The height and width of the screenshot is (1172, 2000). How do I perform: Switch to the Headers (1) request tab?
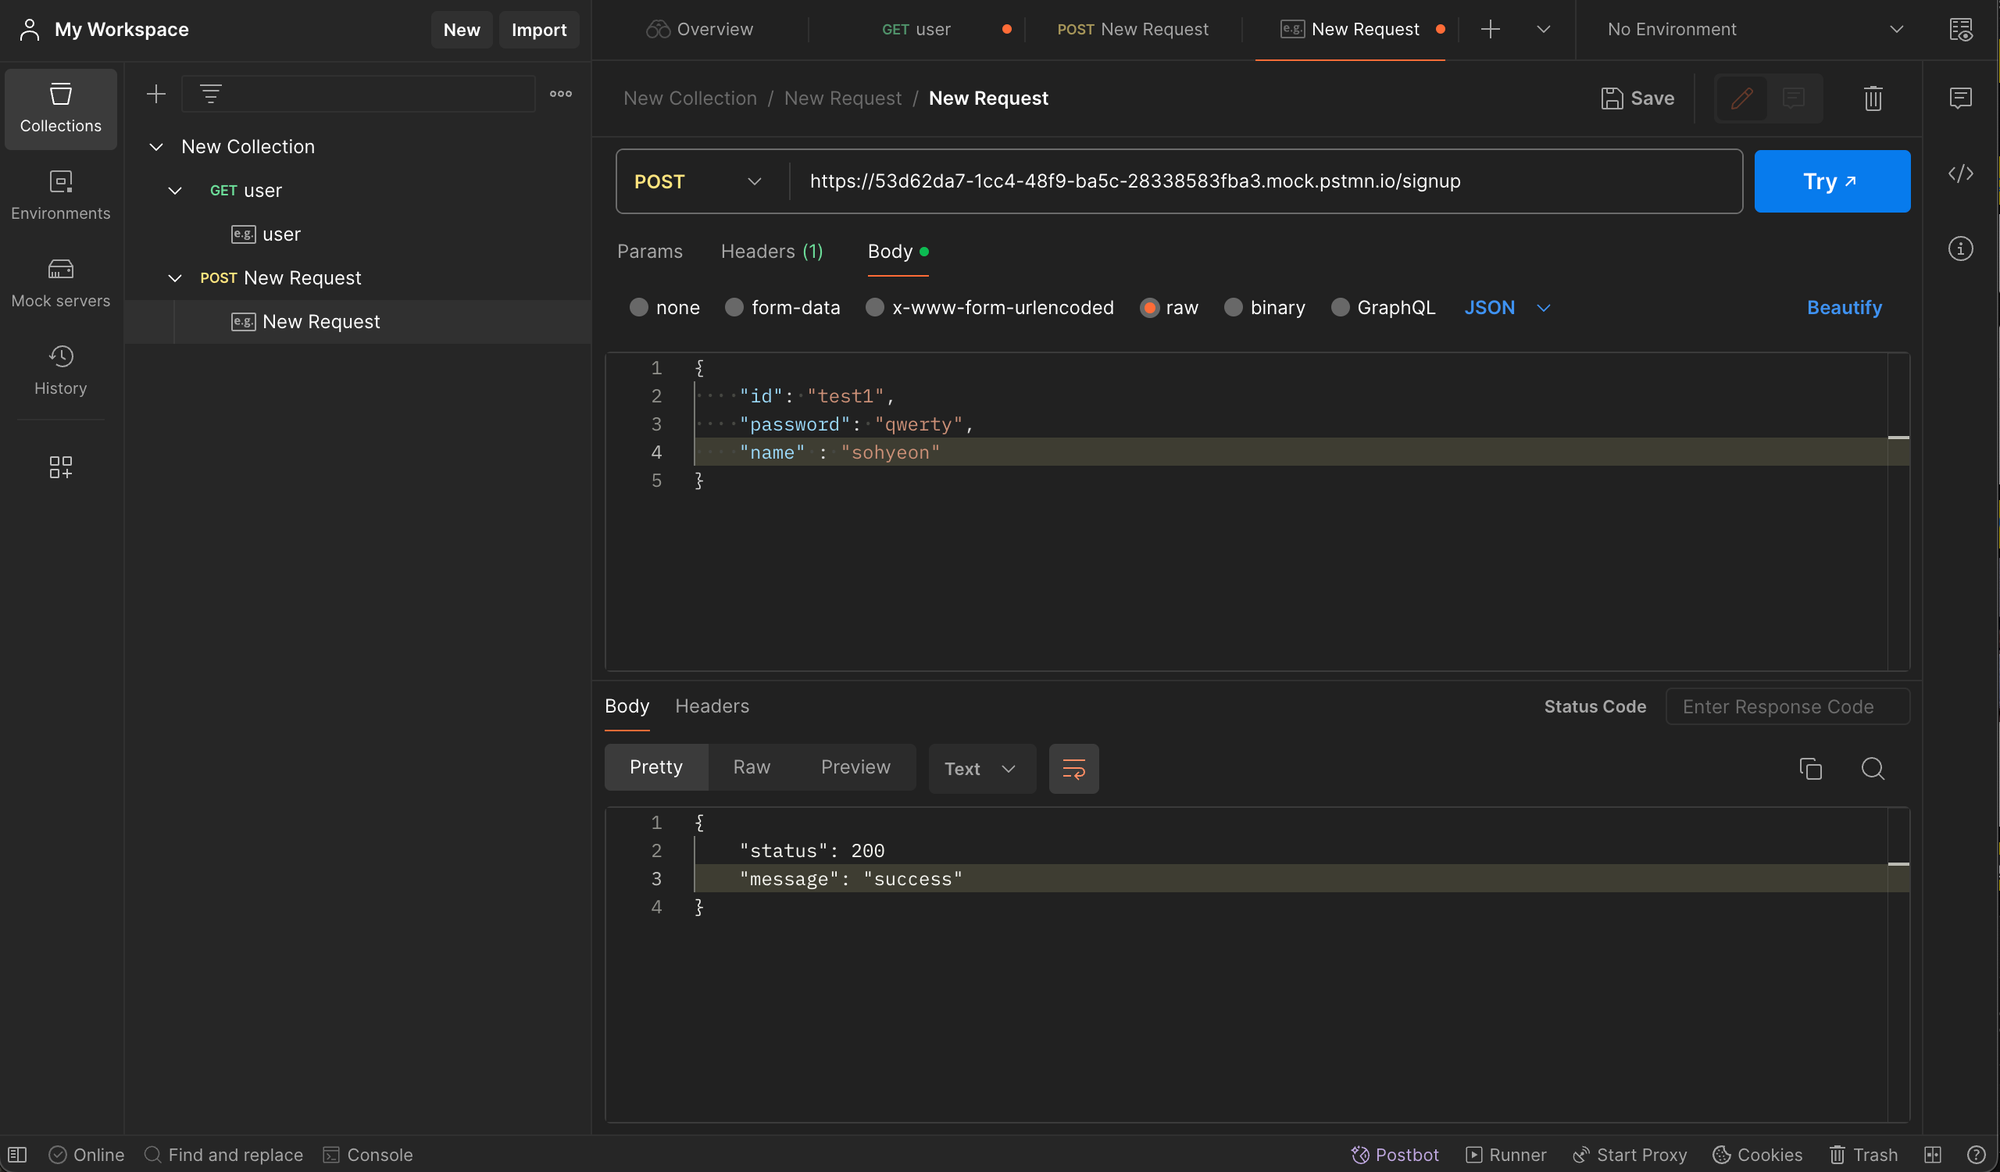(771, 251)
